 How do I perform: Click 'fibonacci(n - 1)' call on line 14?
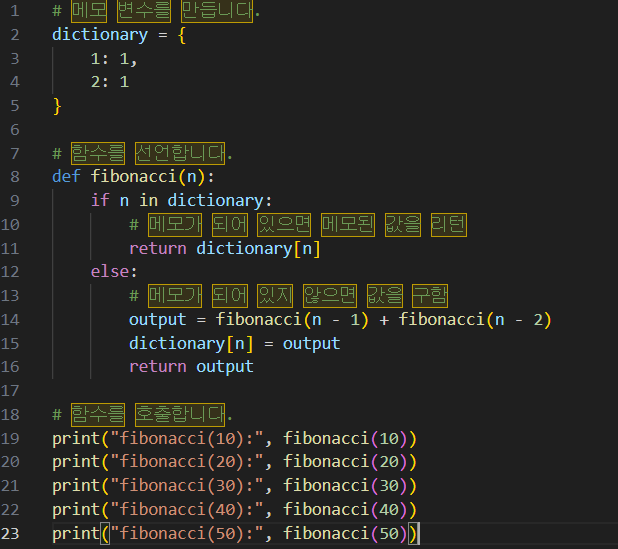292,320
